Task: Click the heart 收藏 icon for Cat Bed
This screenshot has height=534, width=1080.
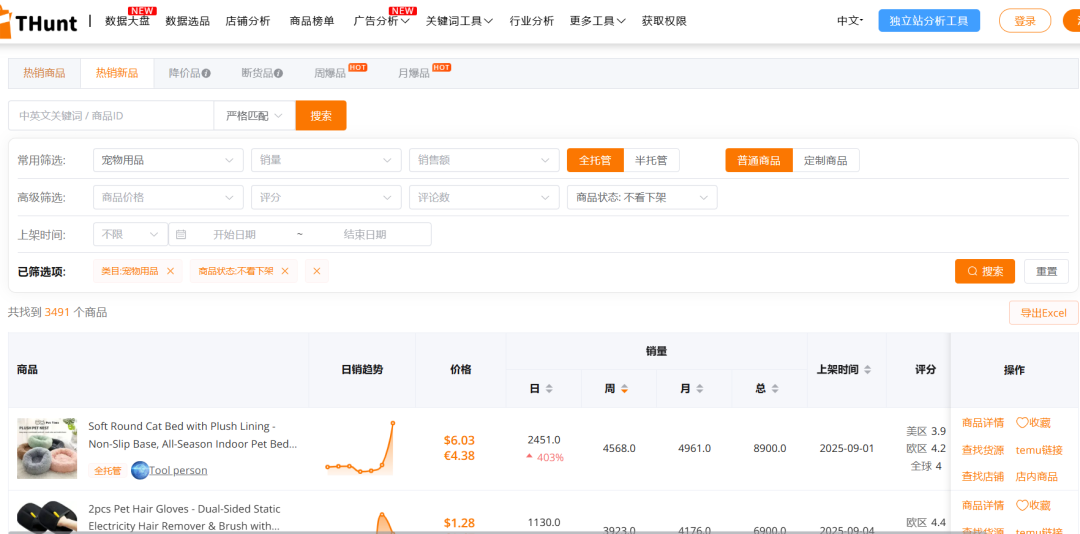Action: (x=1022, y=423)
